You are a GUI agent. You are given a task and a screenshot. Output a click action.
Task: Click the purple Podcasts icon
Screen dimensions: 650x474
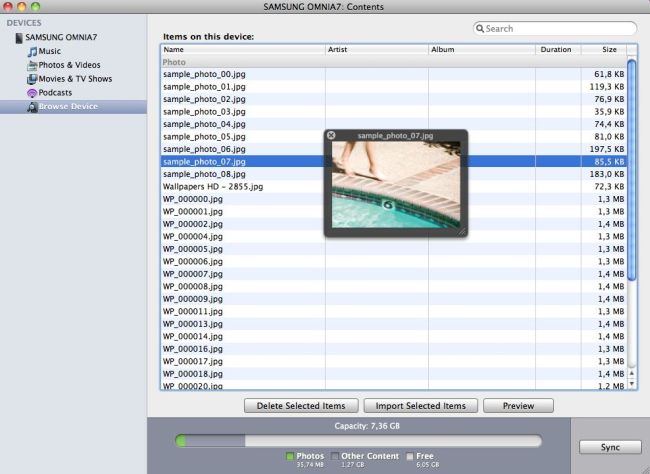coord(32,93)
